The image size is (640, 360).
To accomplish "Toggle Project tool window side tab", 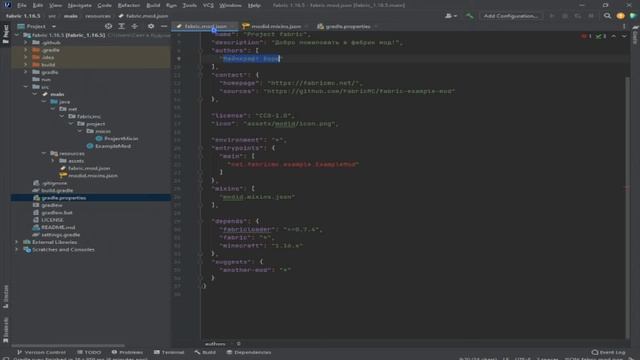I will (x=5, y=33).
